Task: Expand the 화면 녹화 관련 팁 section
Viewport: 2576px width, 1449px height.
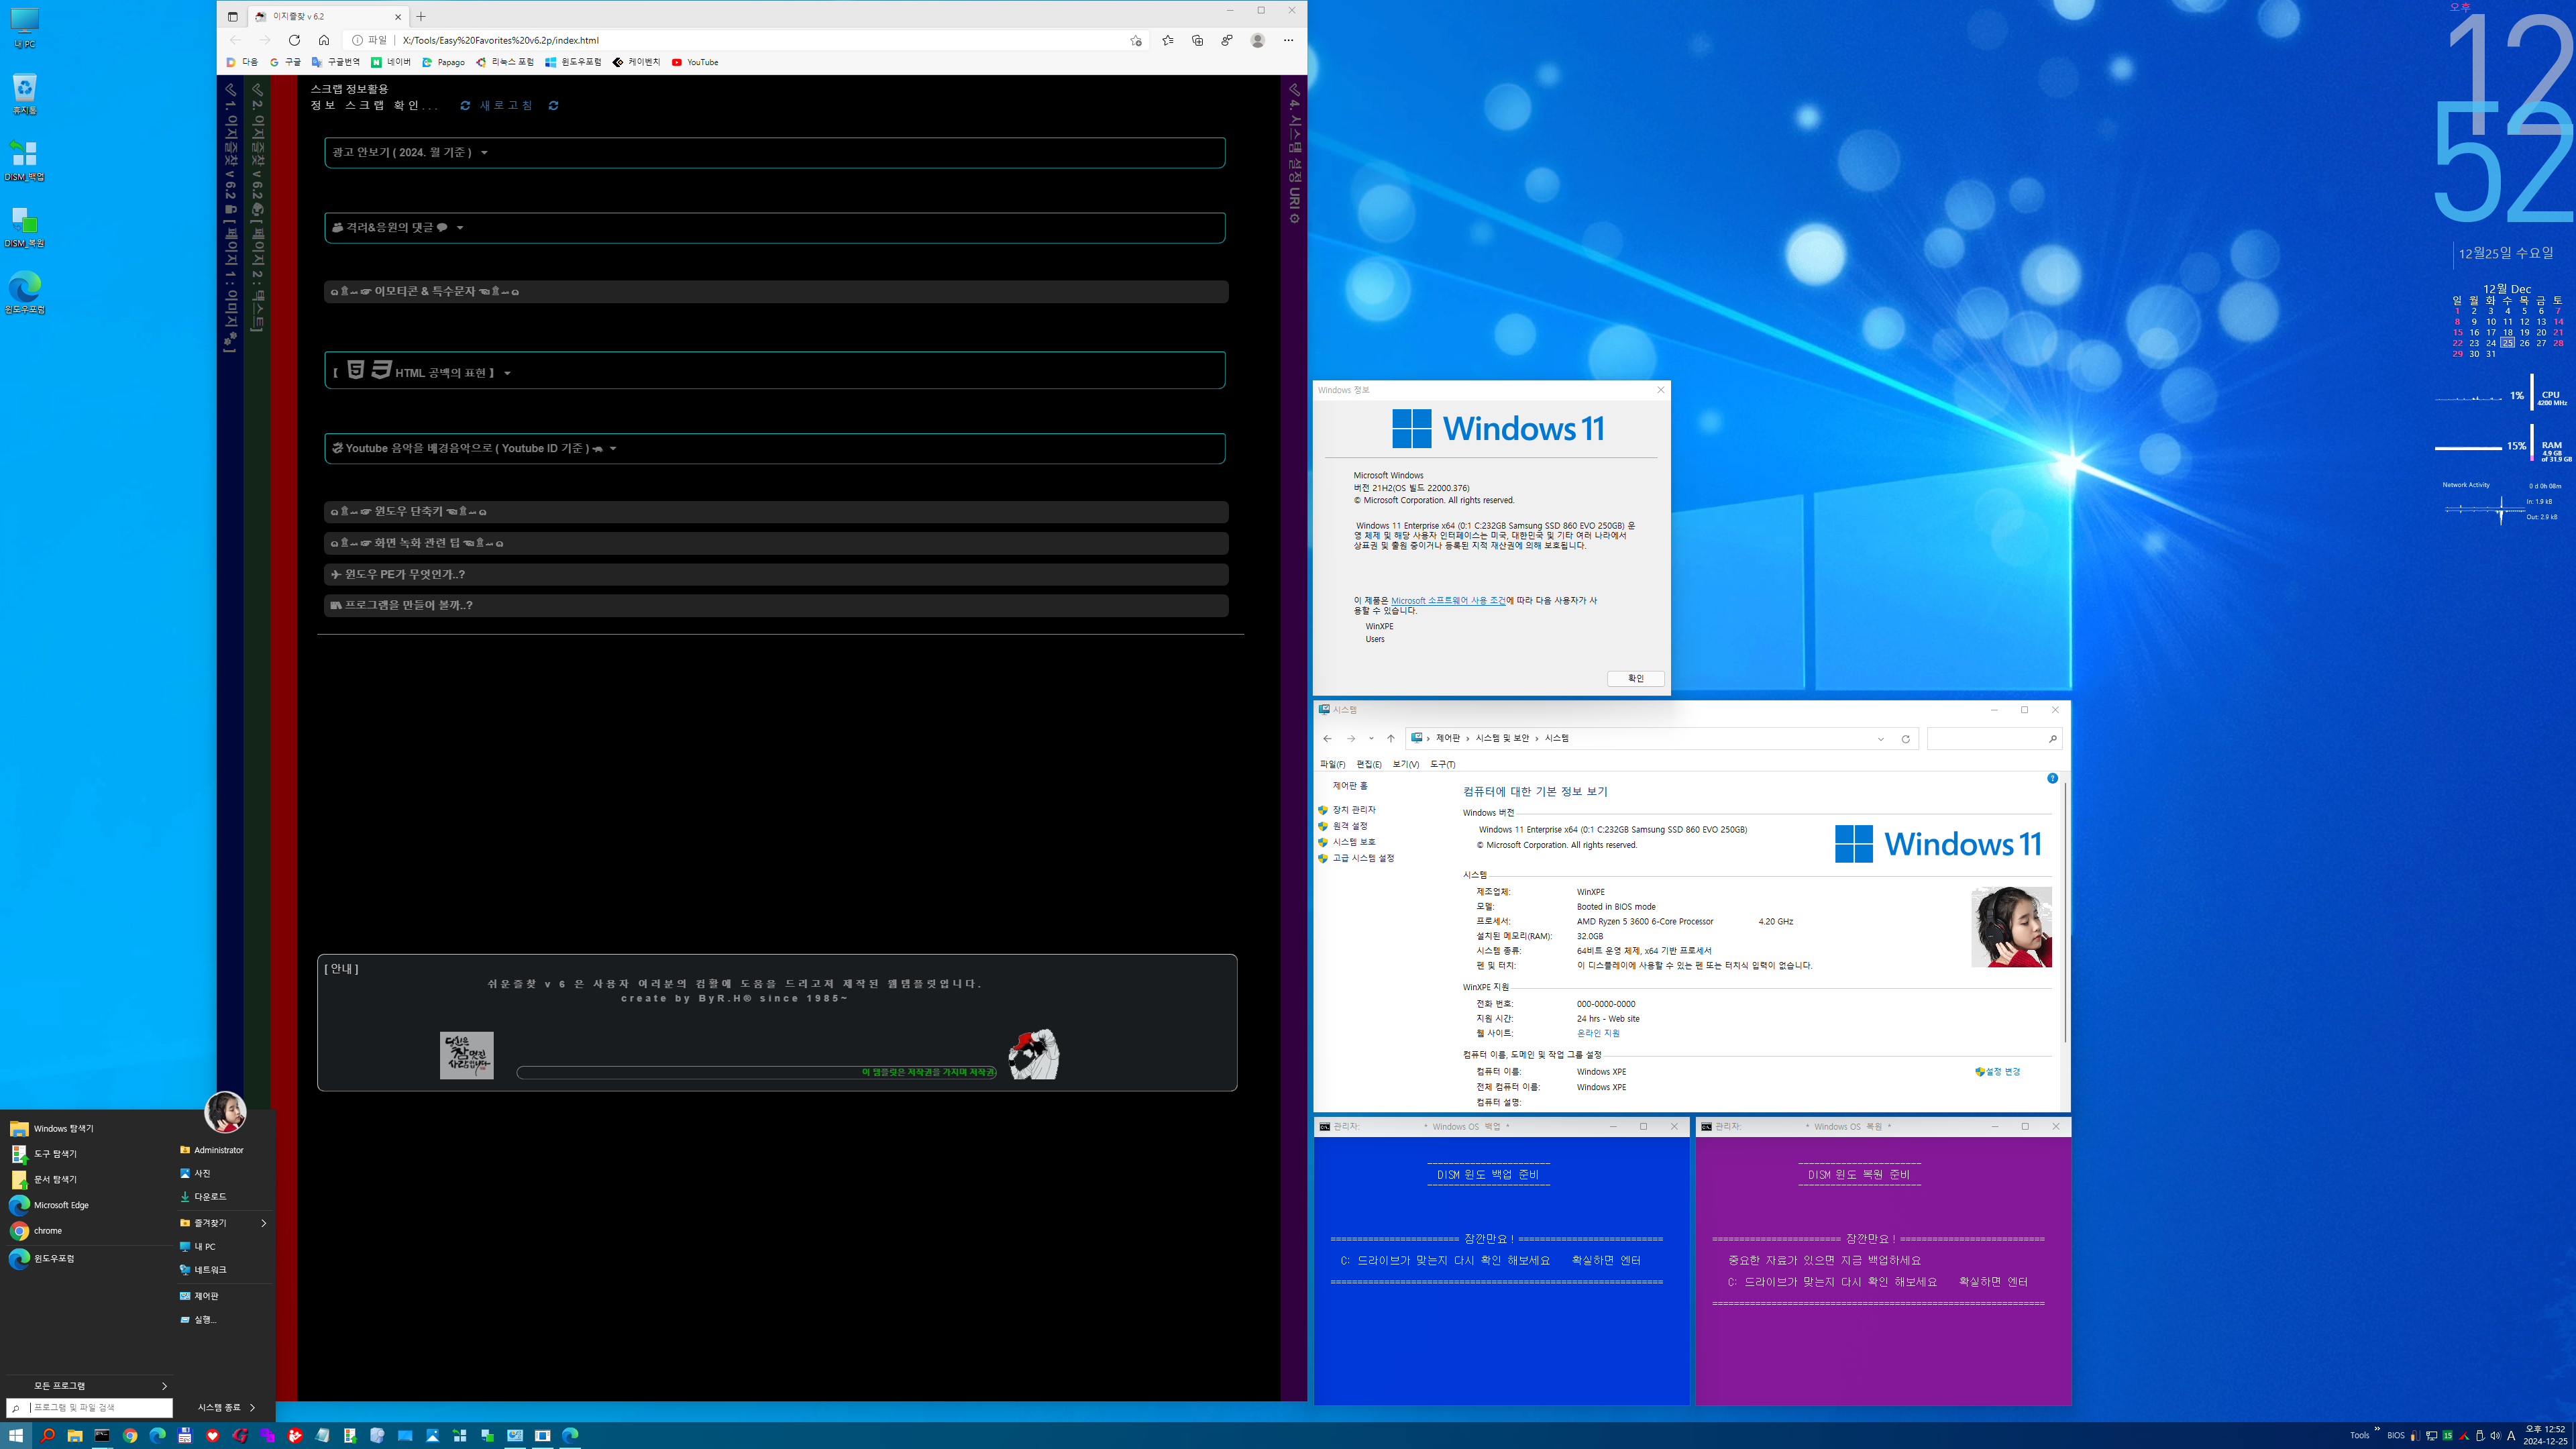Action: [776, 543]
